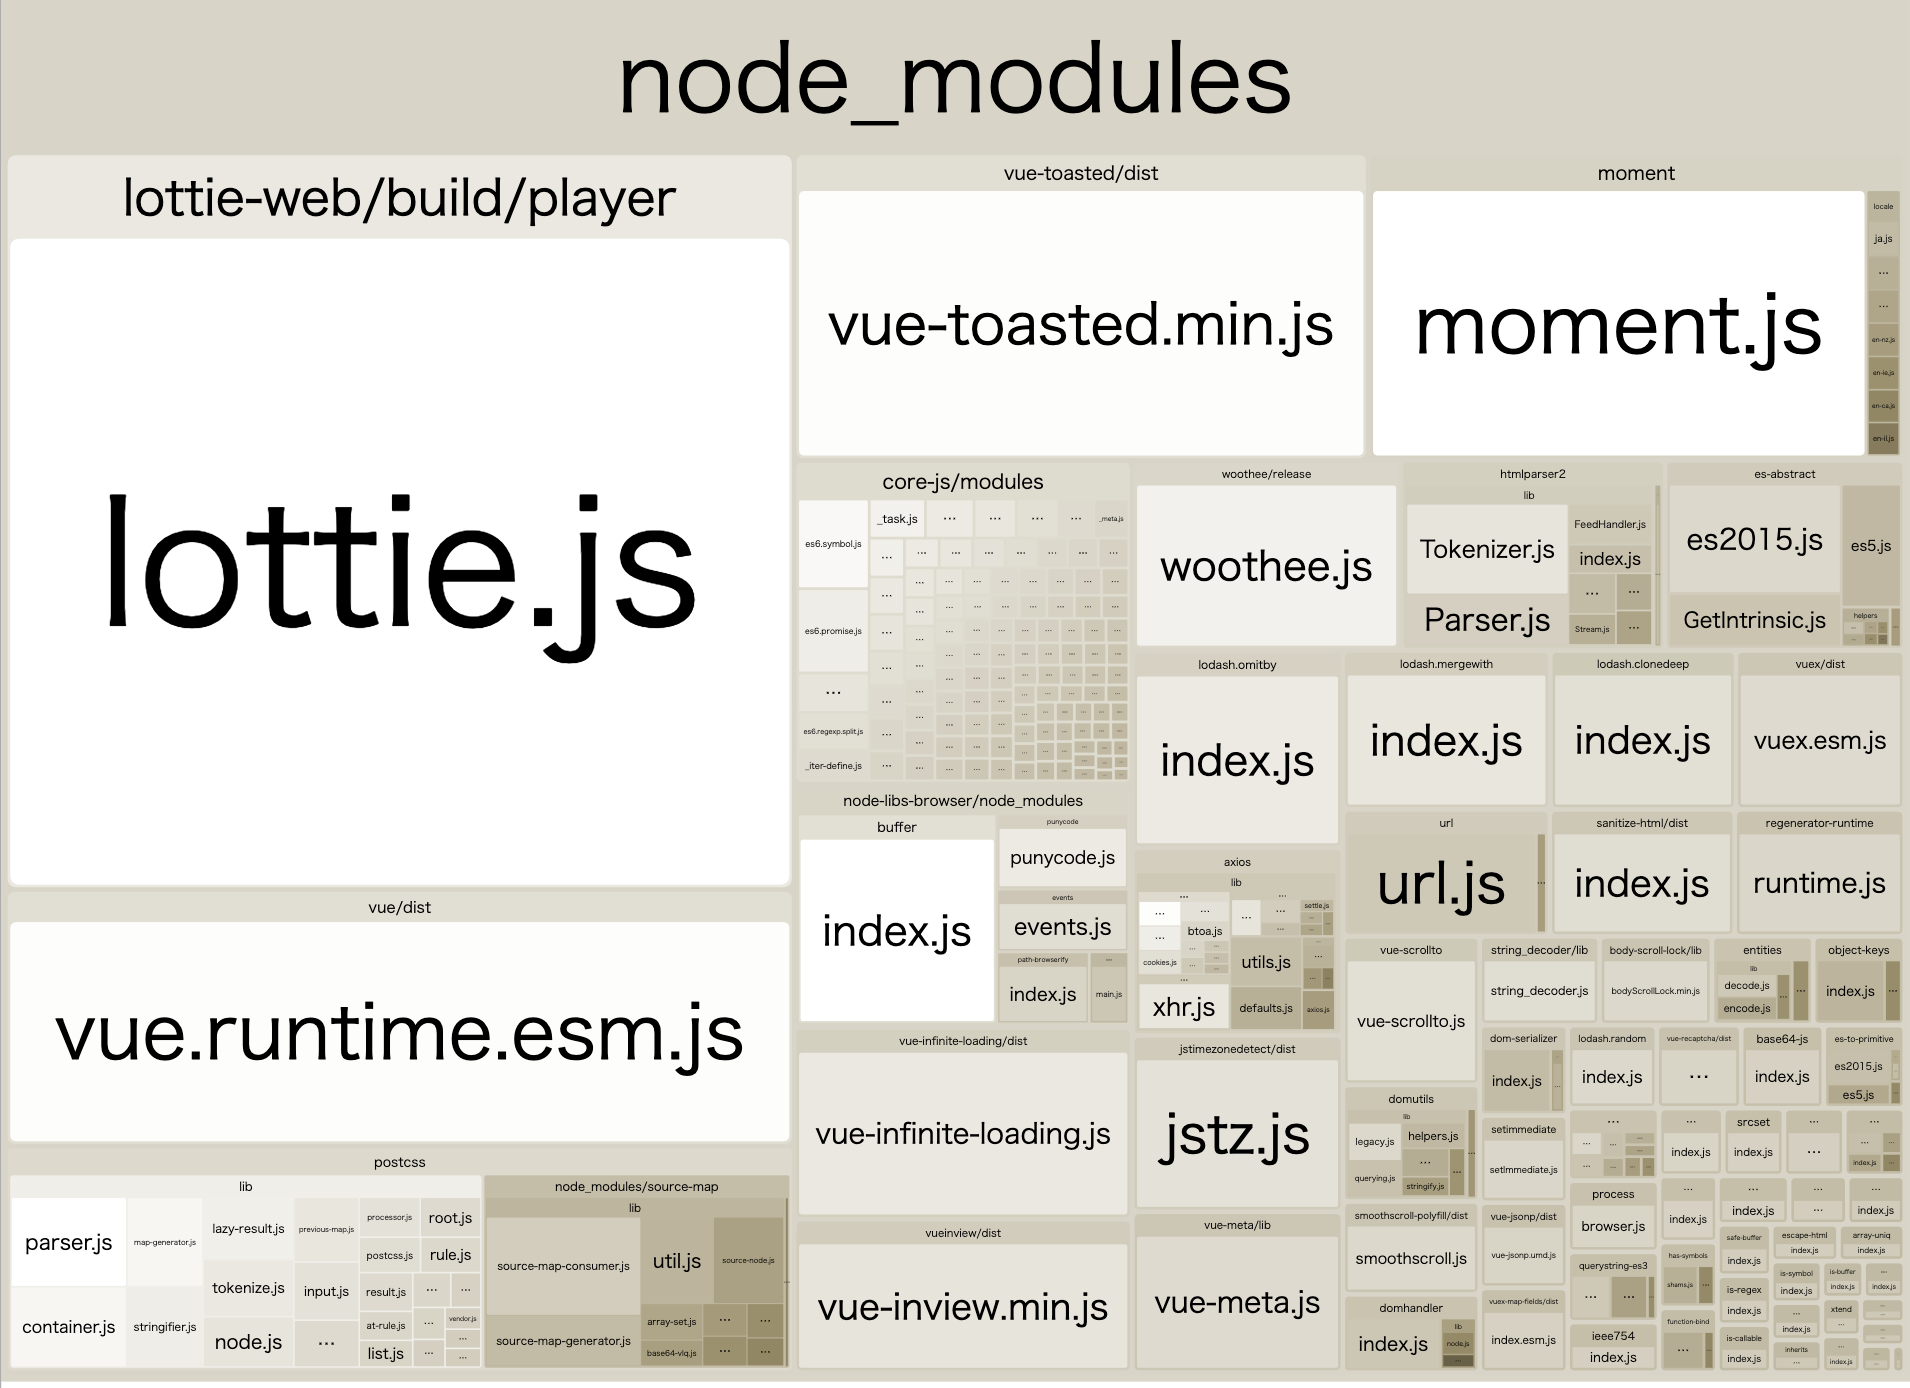This screenshot has width=1910, height=1388.
Task: Select the vue-scrollto.js block
Action: point(1411,1021)
